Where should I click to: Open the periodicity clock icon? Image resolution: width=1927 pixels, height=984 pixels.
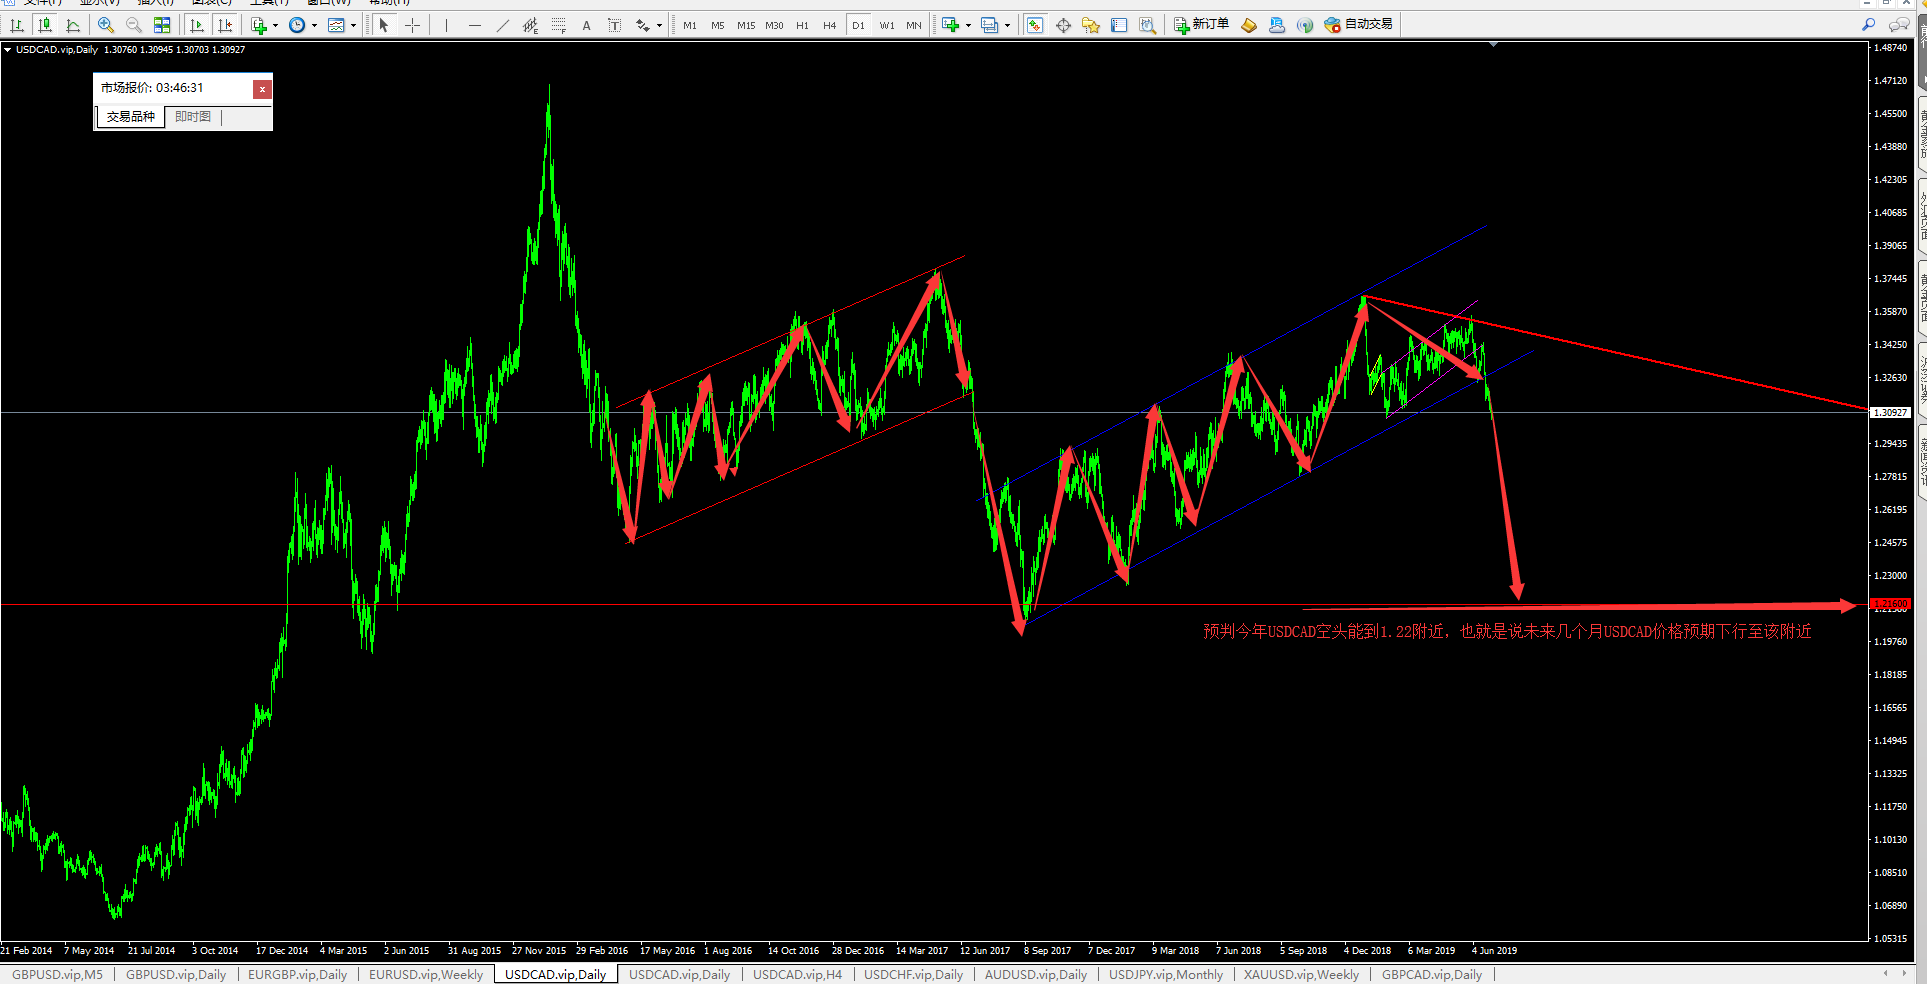297,25
